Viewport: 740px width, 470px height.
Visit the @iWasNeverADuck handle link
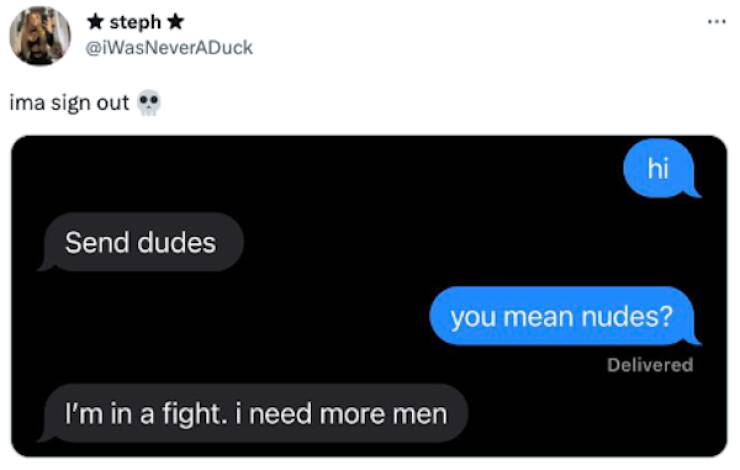[x=169, y=48]
